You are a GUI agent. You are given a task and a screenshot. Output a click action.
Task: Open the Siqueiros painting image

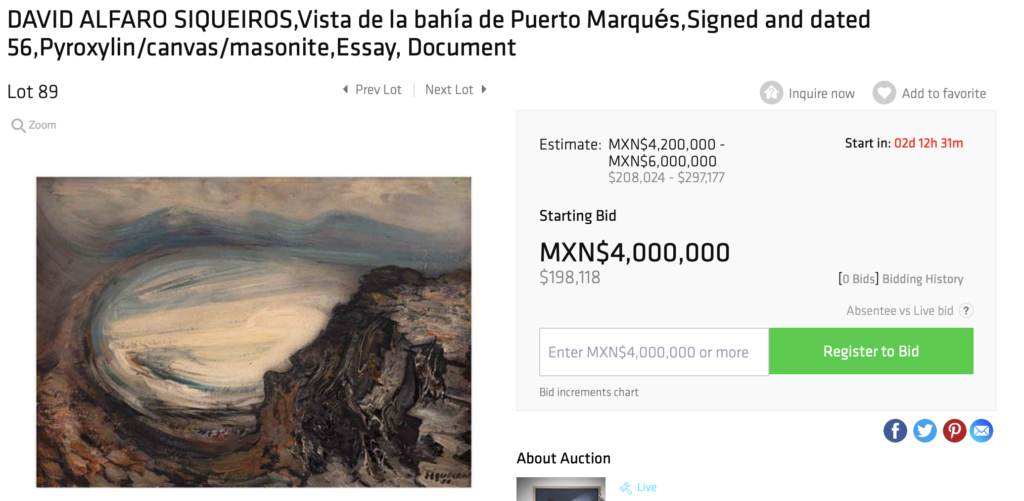pyautogui.click(x=253, y=332)
